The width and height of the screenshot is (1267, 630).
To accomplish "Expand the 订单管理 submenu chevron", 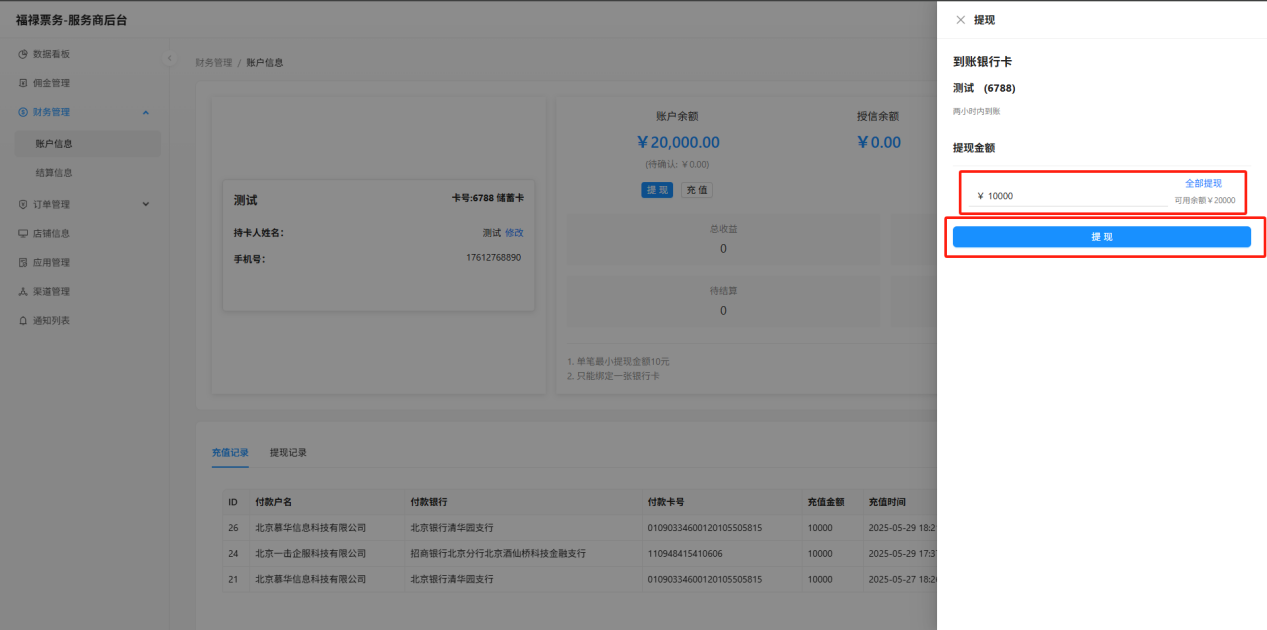I will (146, 204).
